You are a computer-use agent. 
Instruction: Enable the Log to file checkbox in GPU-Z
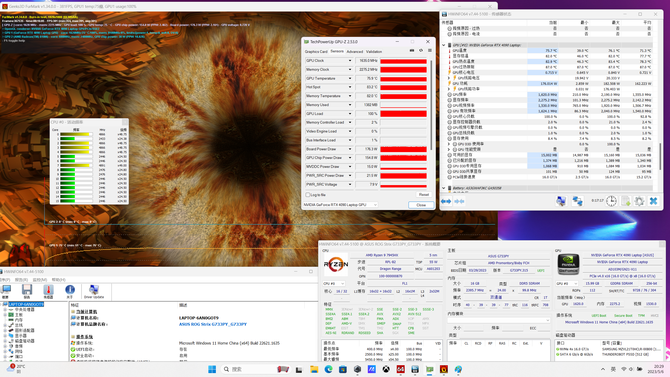[x=308, y=195]
